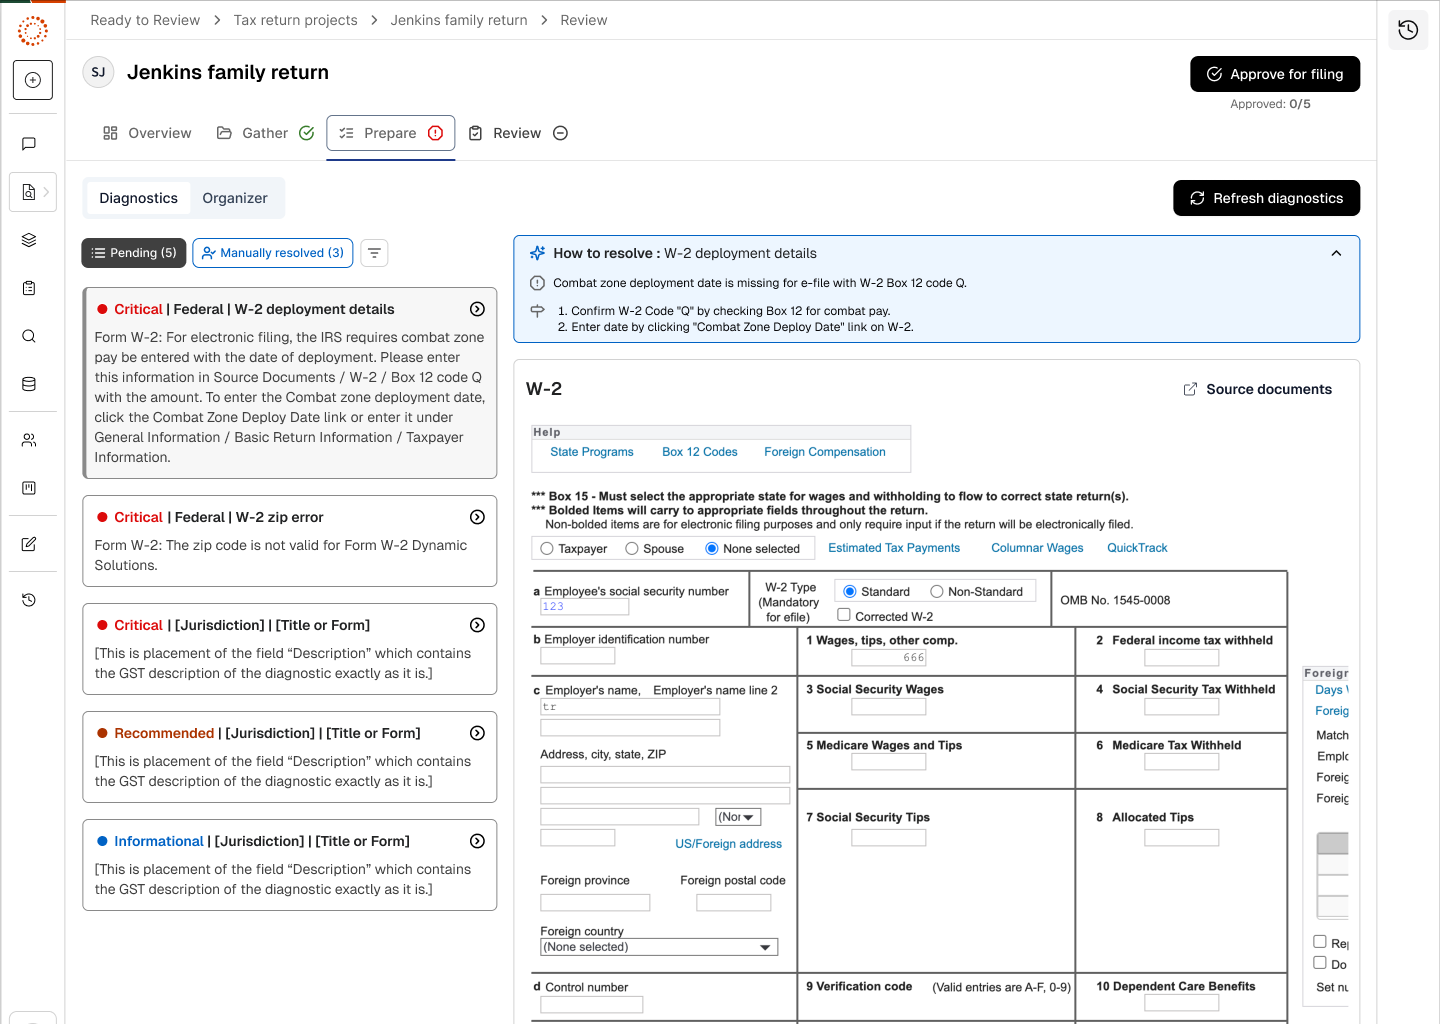Image resolution: width=1440 pixels, height=1024 pixels.
Task: Click the history clock icon at top right
Action: coord(1408,30)
